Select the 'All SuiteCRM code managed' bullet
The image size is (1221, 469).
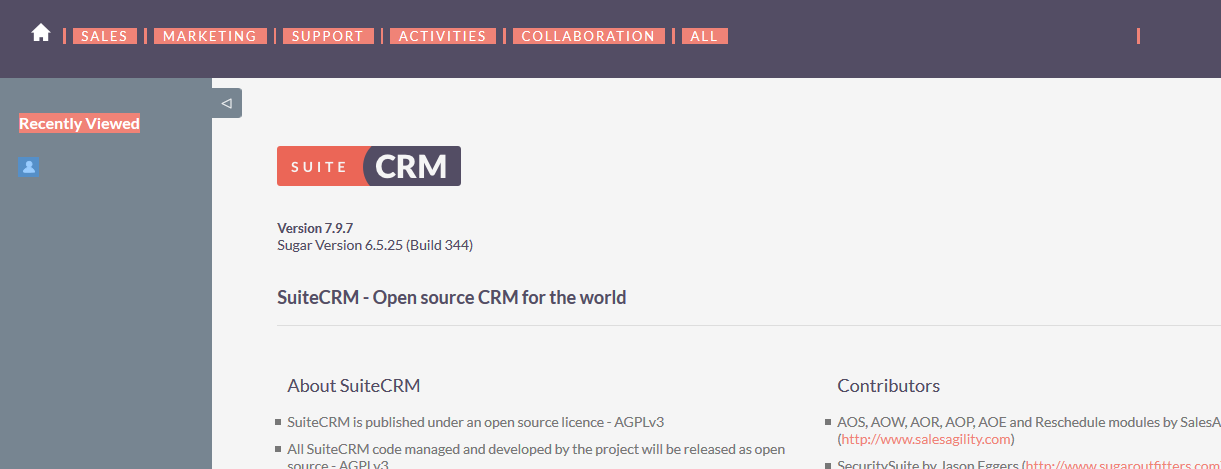(x=536, y=456)
